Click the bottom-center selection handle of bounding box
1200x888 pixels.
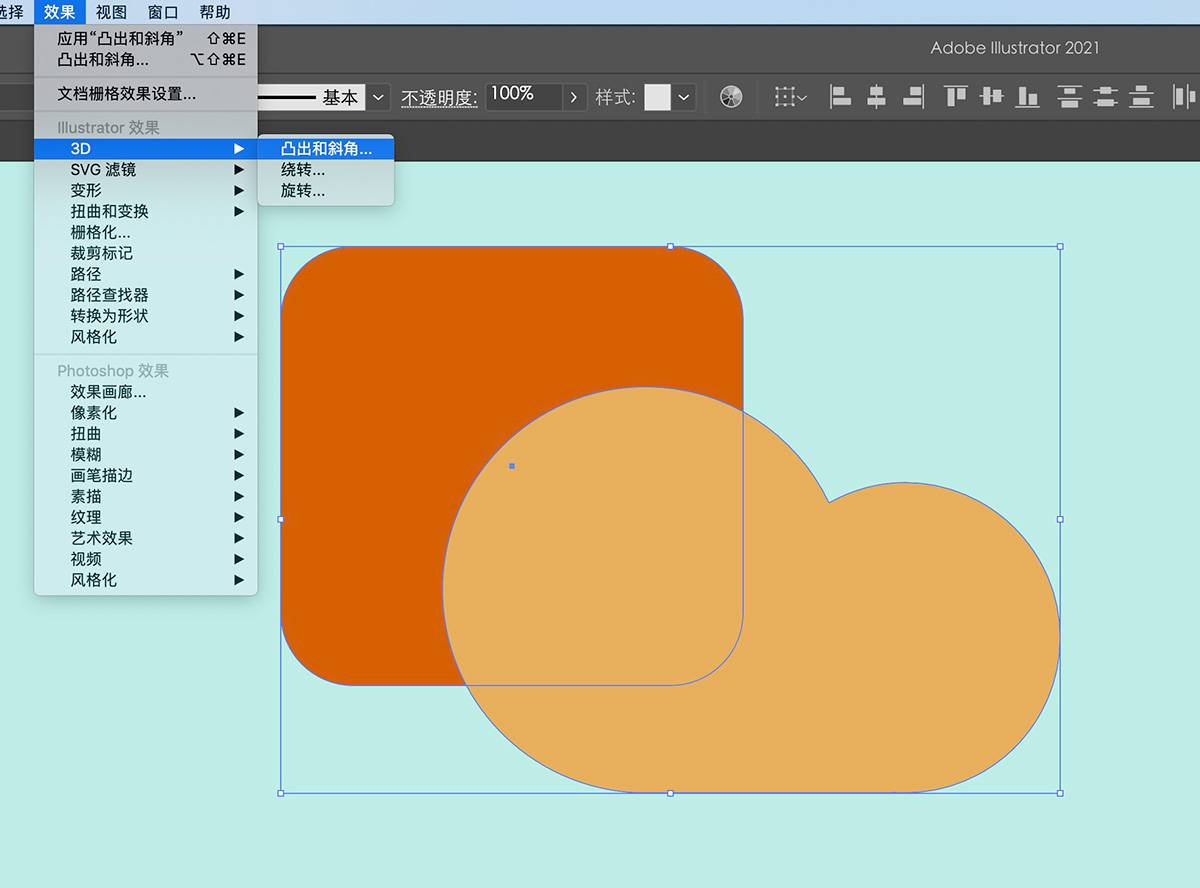pos(670,793)
